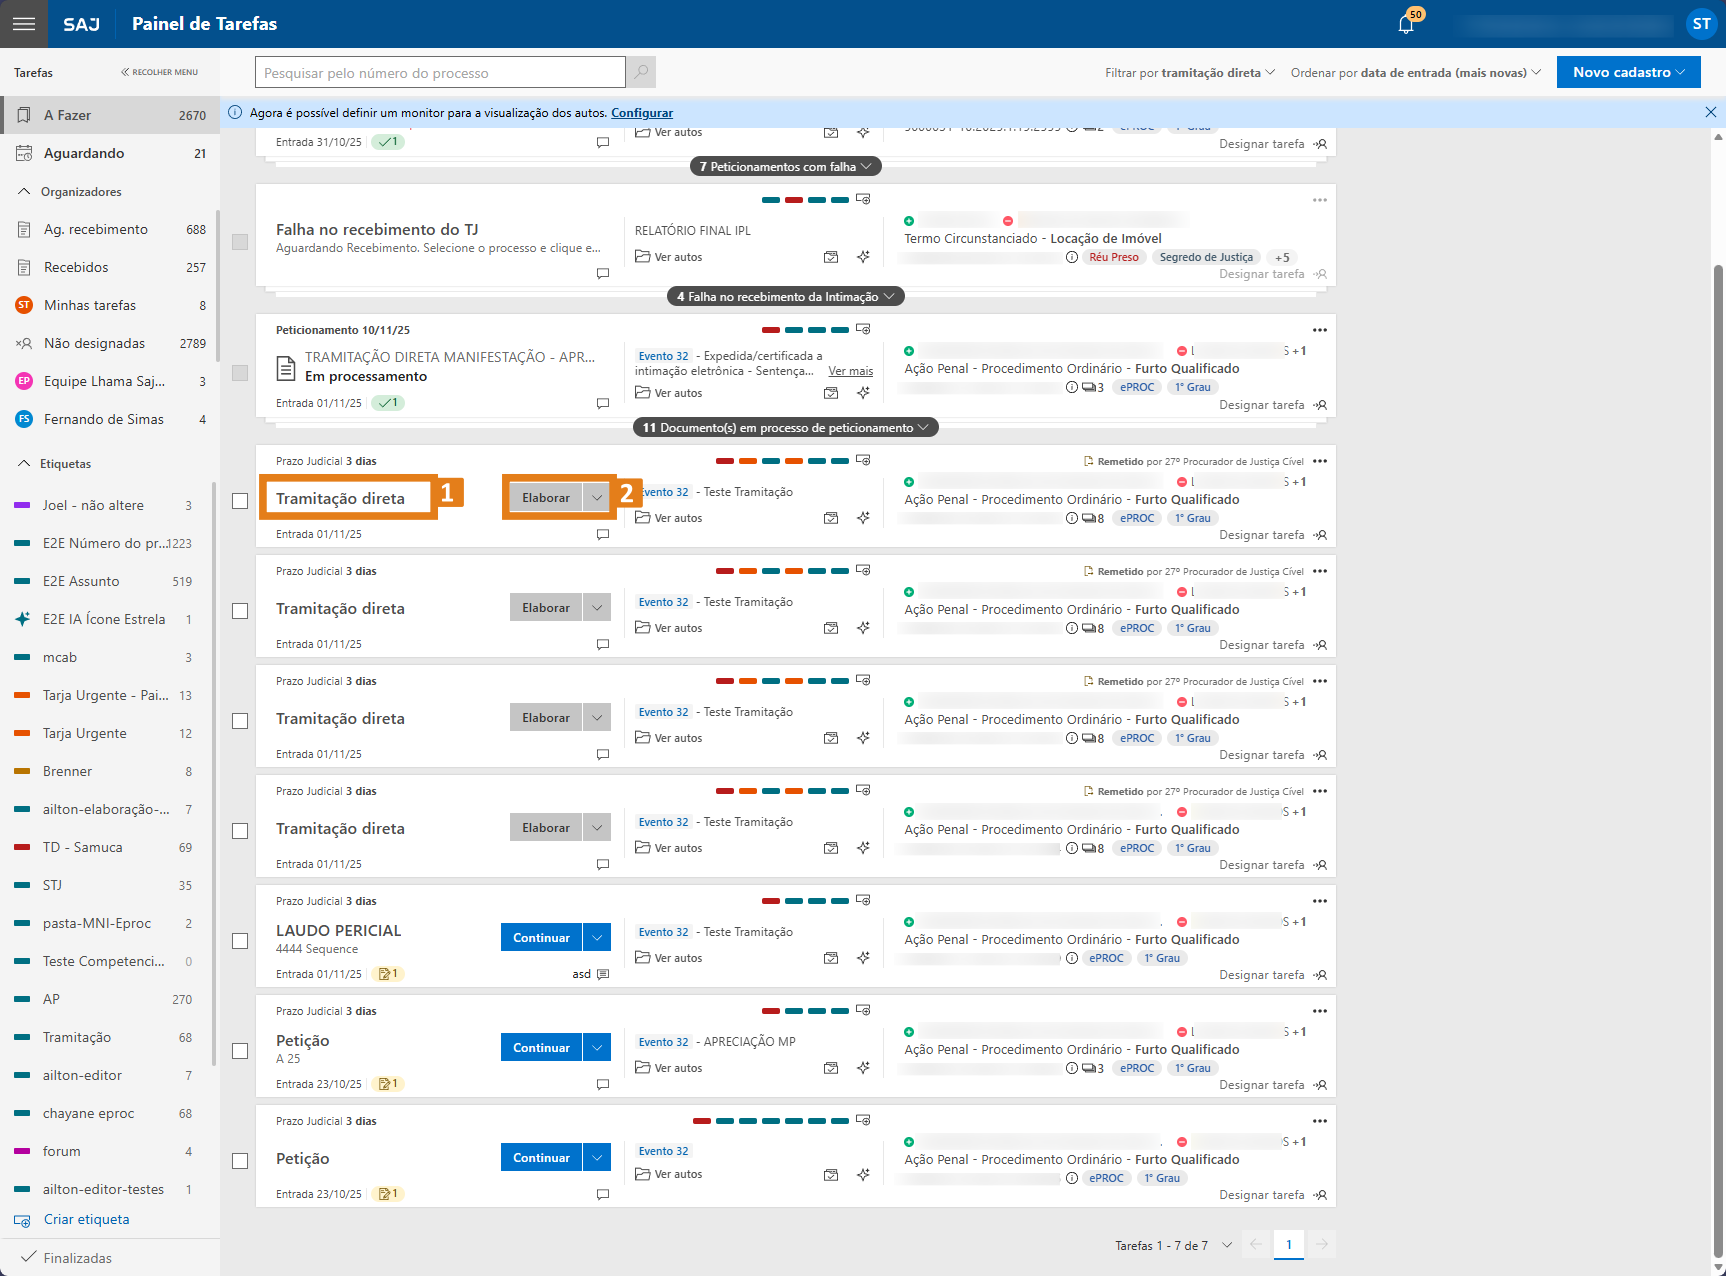Select the first Tramitação direta checkbox

(240, 501)
